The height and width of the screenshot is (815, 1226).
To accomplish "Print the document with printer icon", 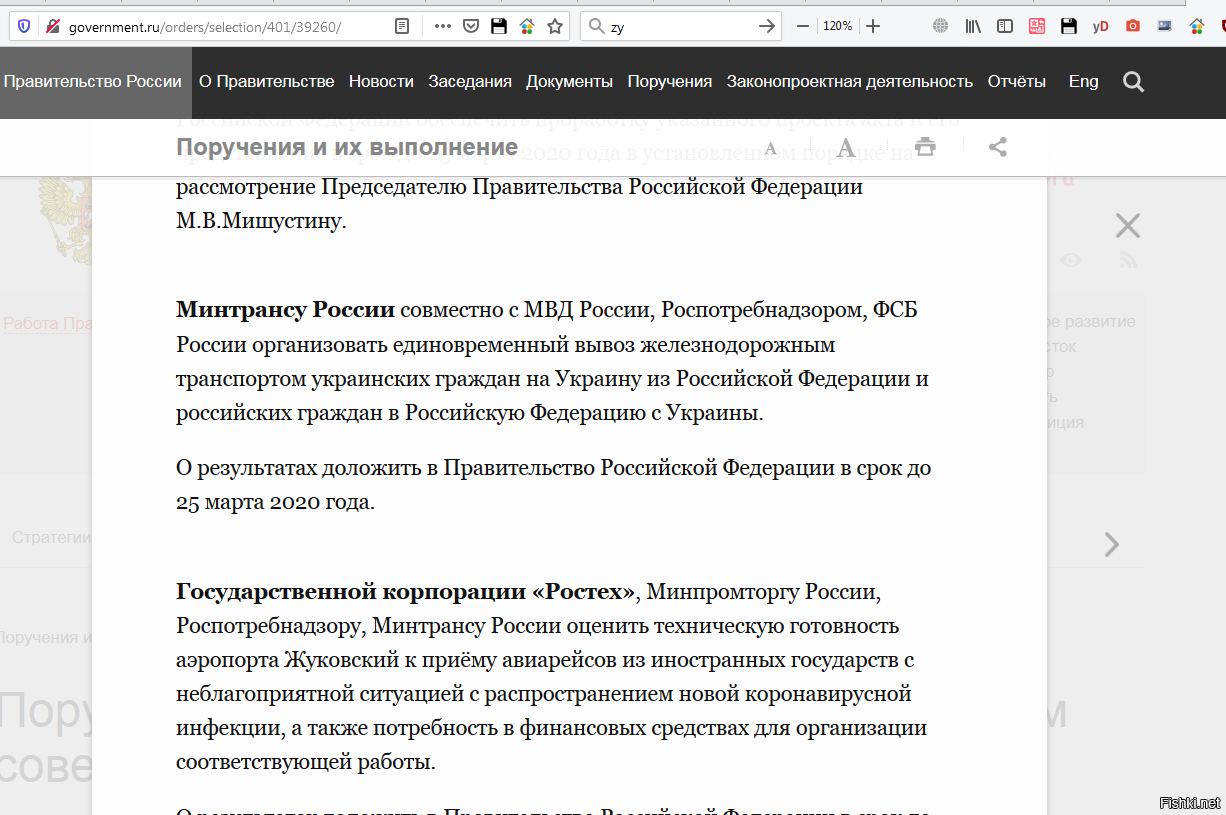I will [926, 148].
